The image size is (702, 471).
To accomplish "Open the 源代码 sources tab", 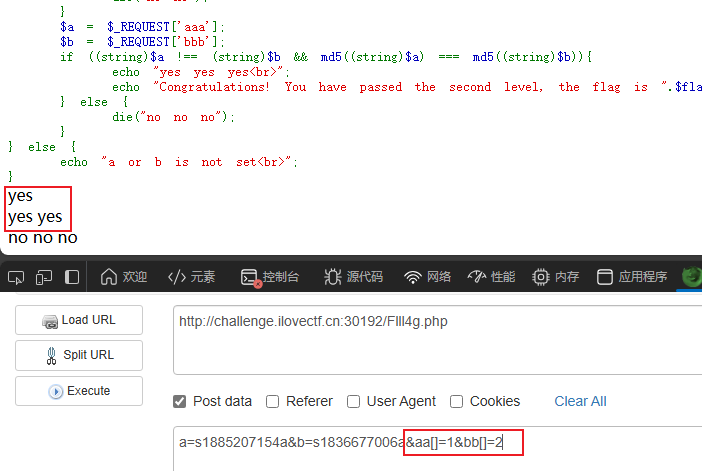I will point(353,277).
